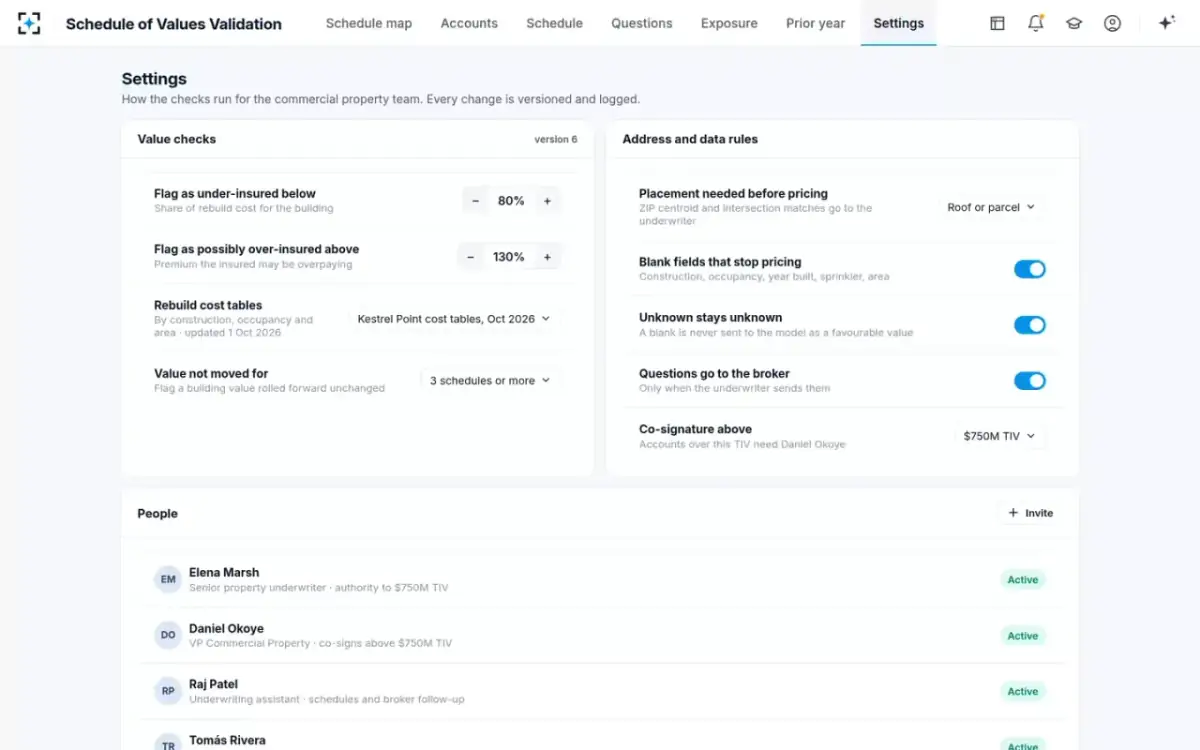The width and height of the screenshot is (1200, 750).
Task: Decrease under-insured threshold with minus
Action: click(x=475, y=201)
